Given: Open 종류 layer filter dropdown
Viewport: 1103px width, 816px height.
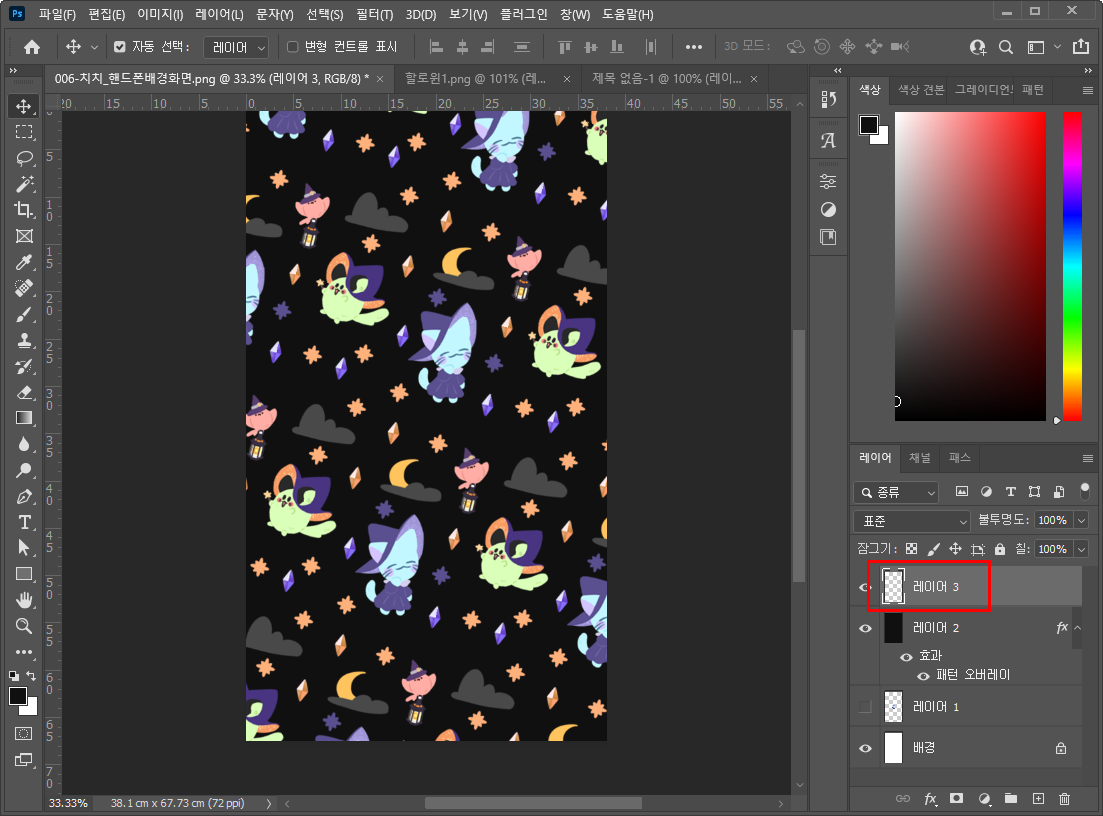Looking at the screenshot, I should (x=896, y=492).
